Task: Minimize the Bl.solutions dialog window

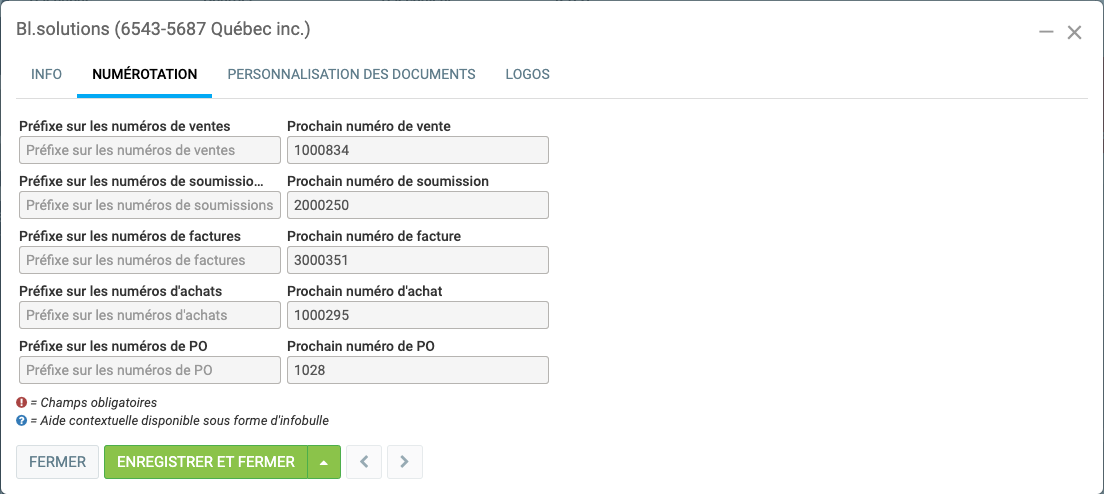Action: click(x=1046, y=32)
